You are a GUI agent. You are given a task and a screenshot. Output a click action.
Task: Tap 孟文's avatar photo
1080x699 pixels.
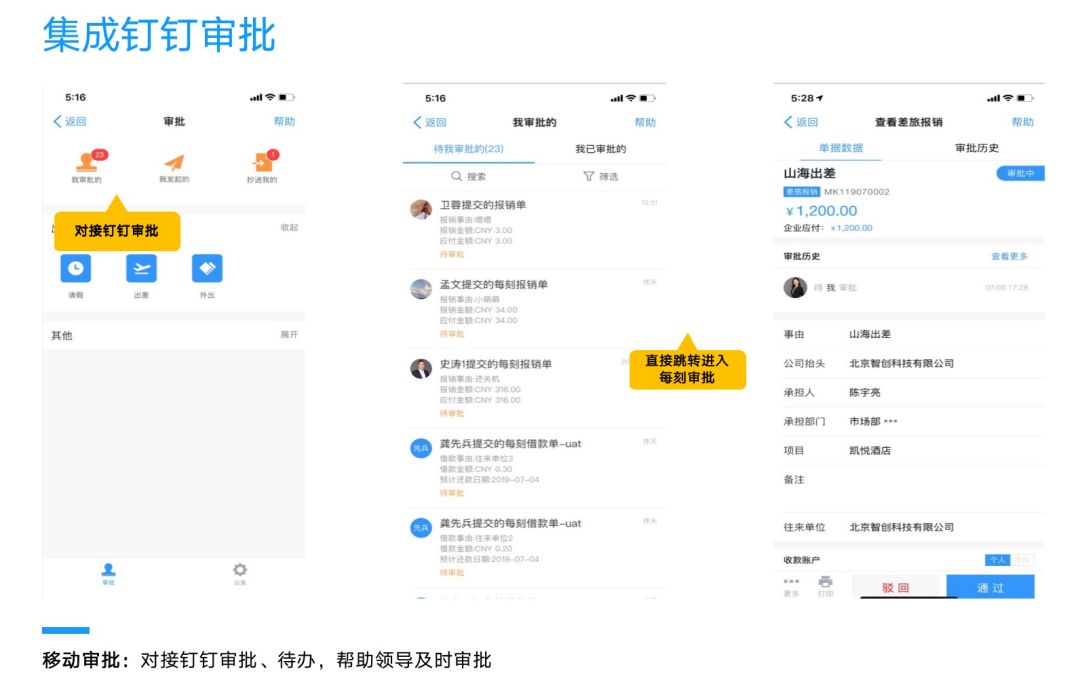pyautogui.click(x=421, y=289)
